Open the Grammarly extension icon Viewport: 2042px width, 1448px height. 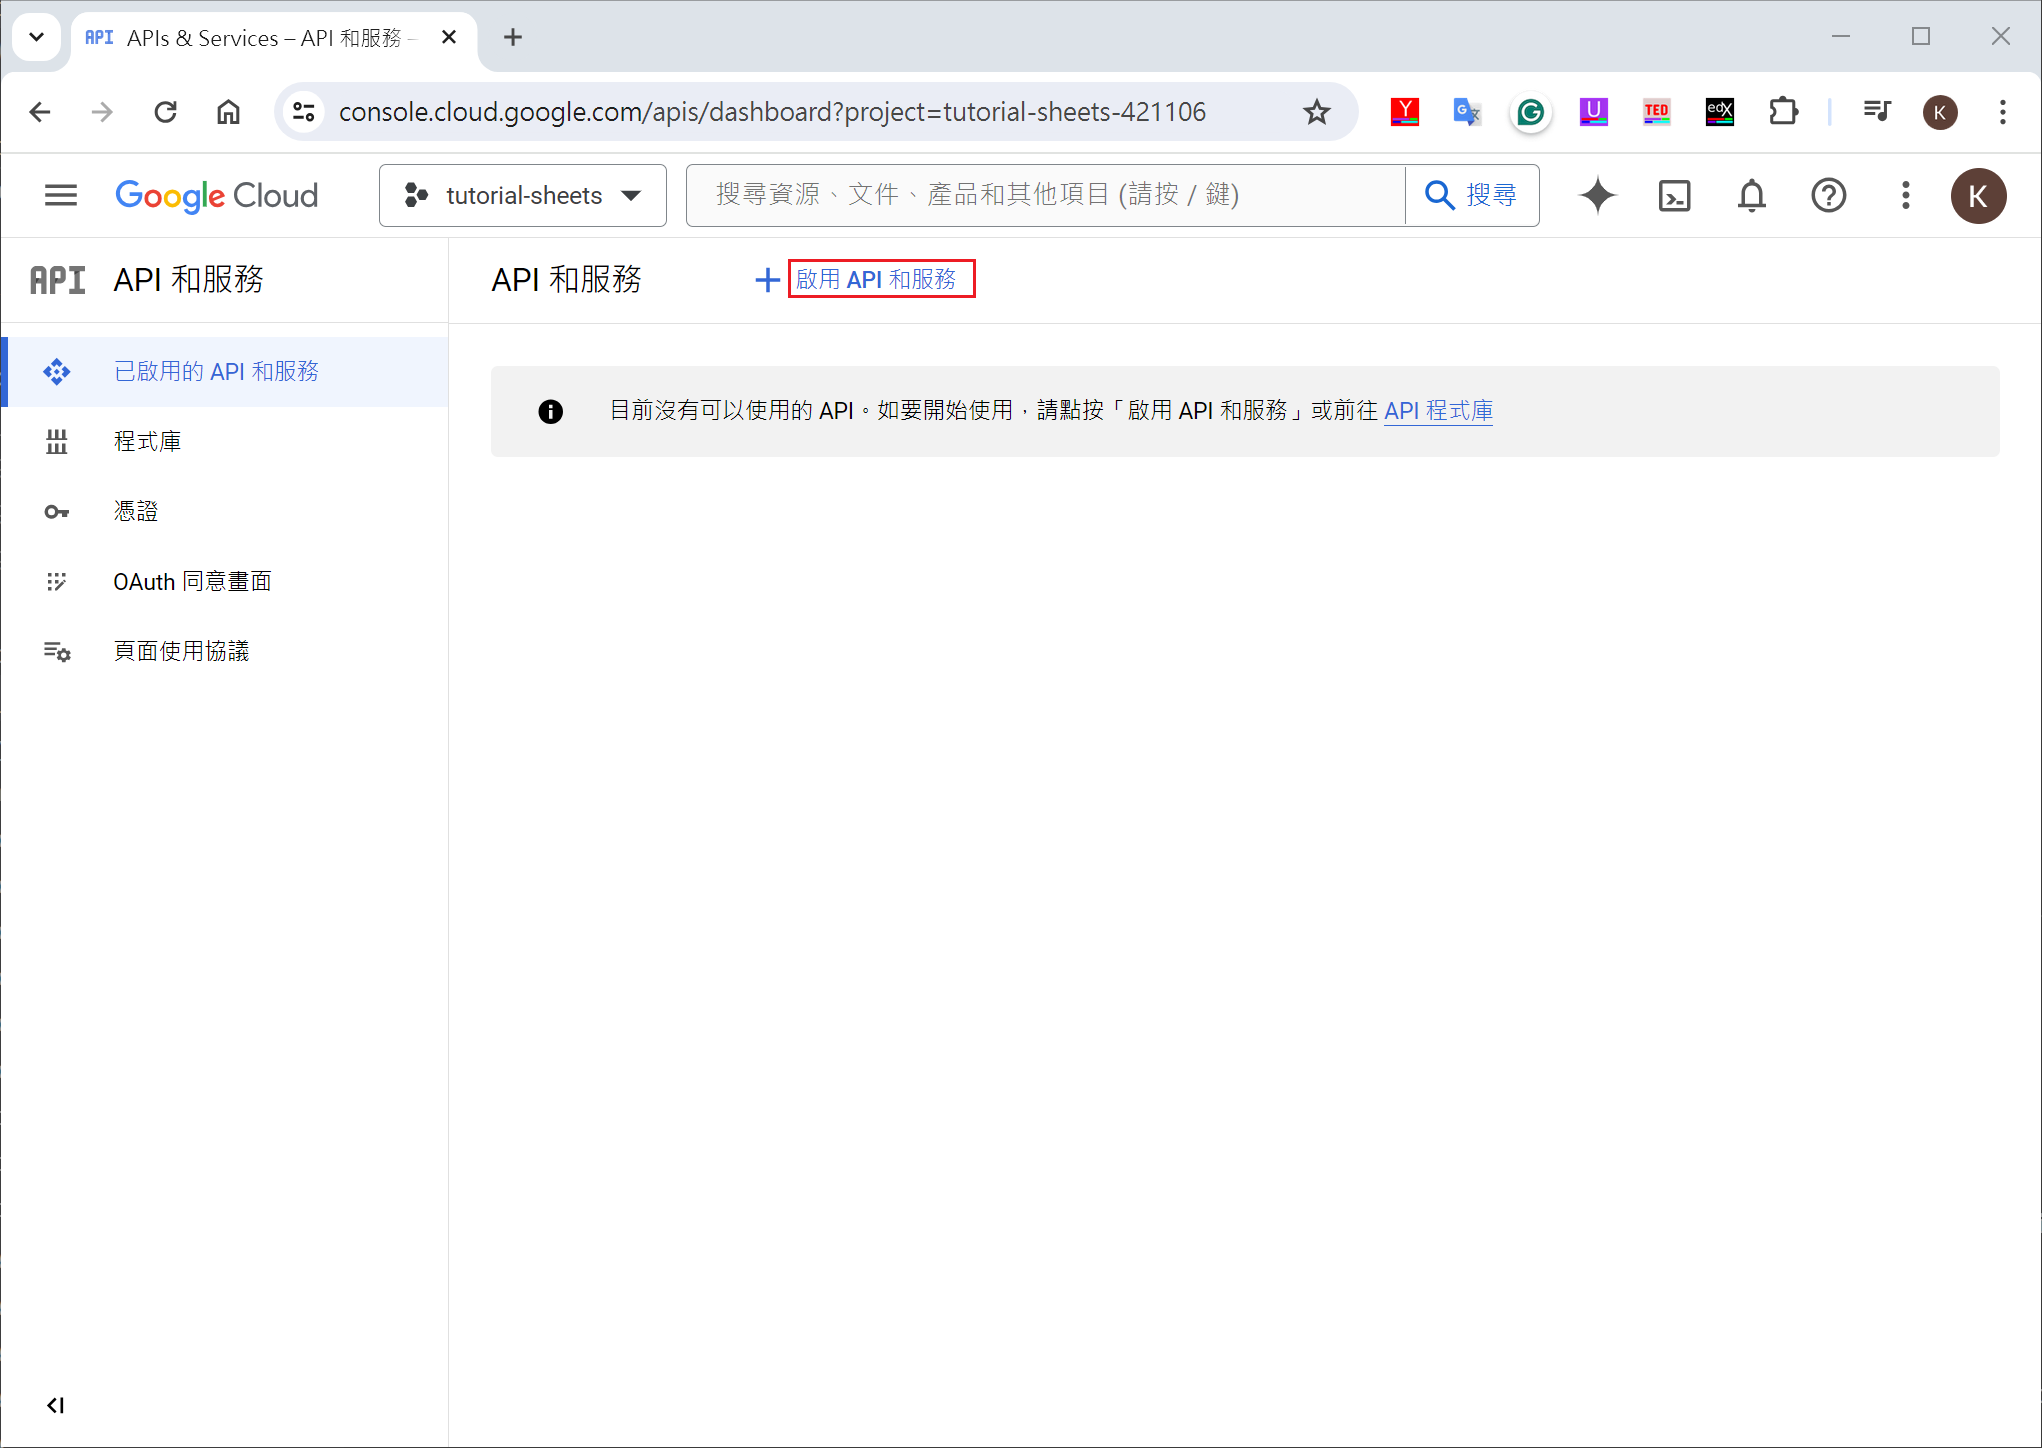coord(1530,112)
